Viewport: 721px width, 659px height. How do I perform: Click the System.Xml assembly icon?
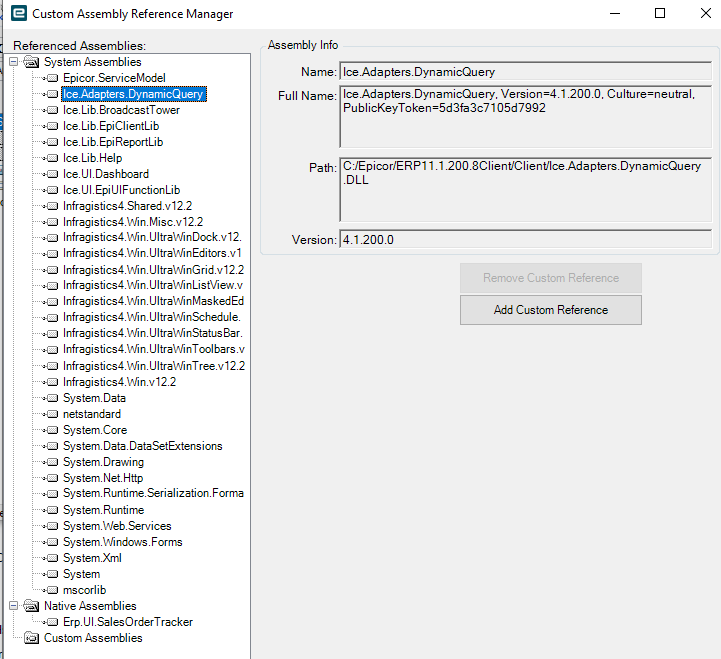coord(52,558)
